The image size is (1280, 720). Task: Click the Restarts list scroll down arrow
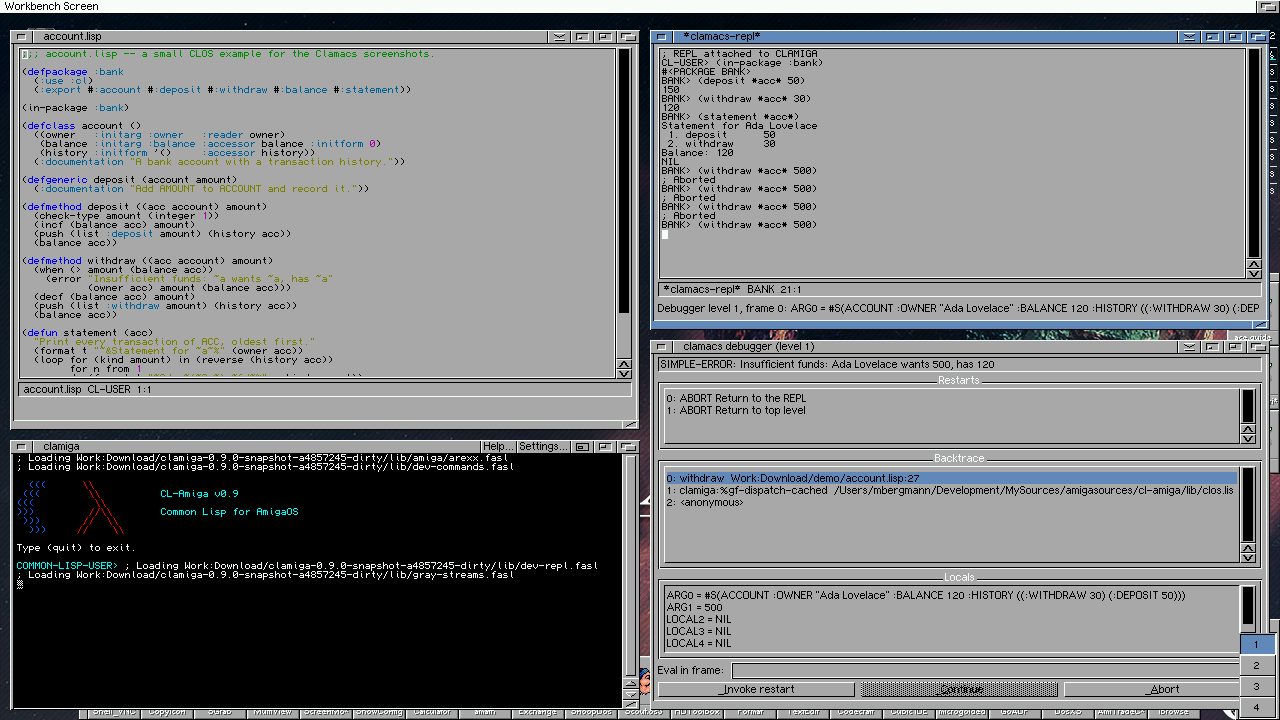click(1248, 439)
